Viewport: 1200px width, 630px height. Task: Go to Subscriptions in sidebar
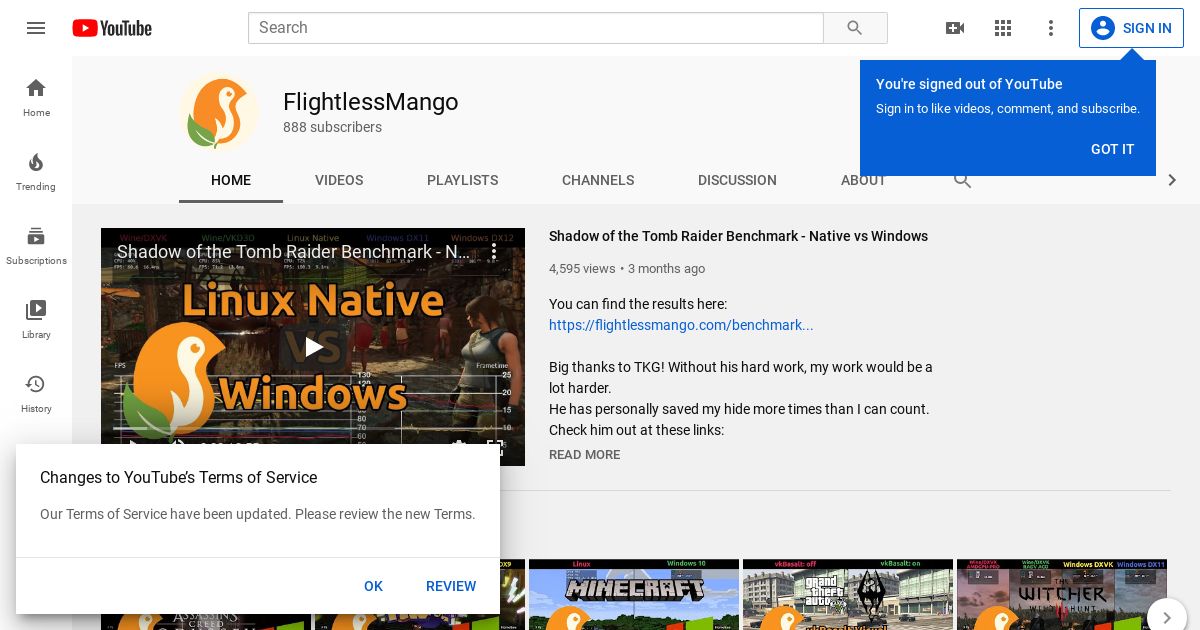coord(36,245)
